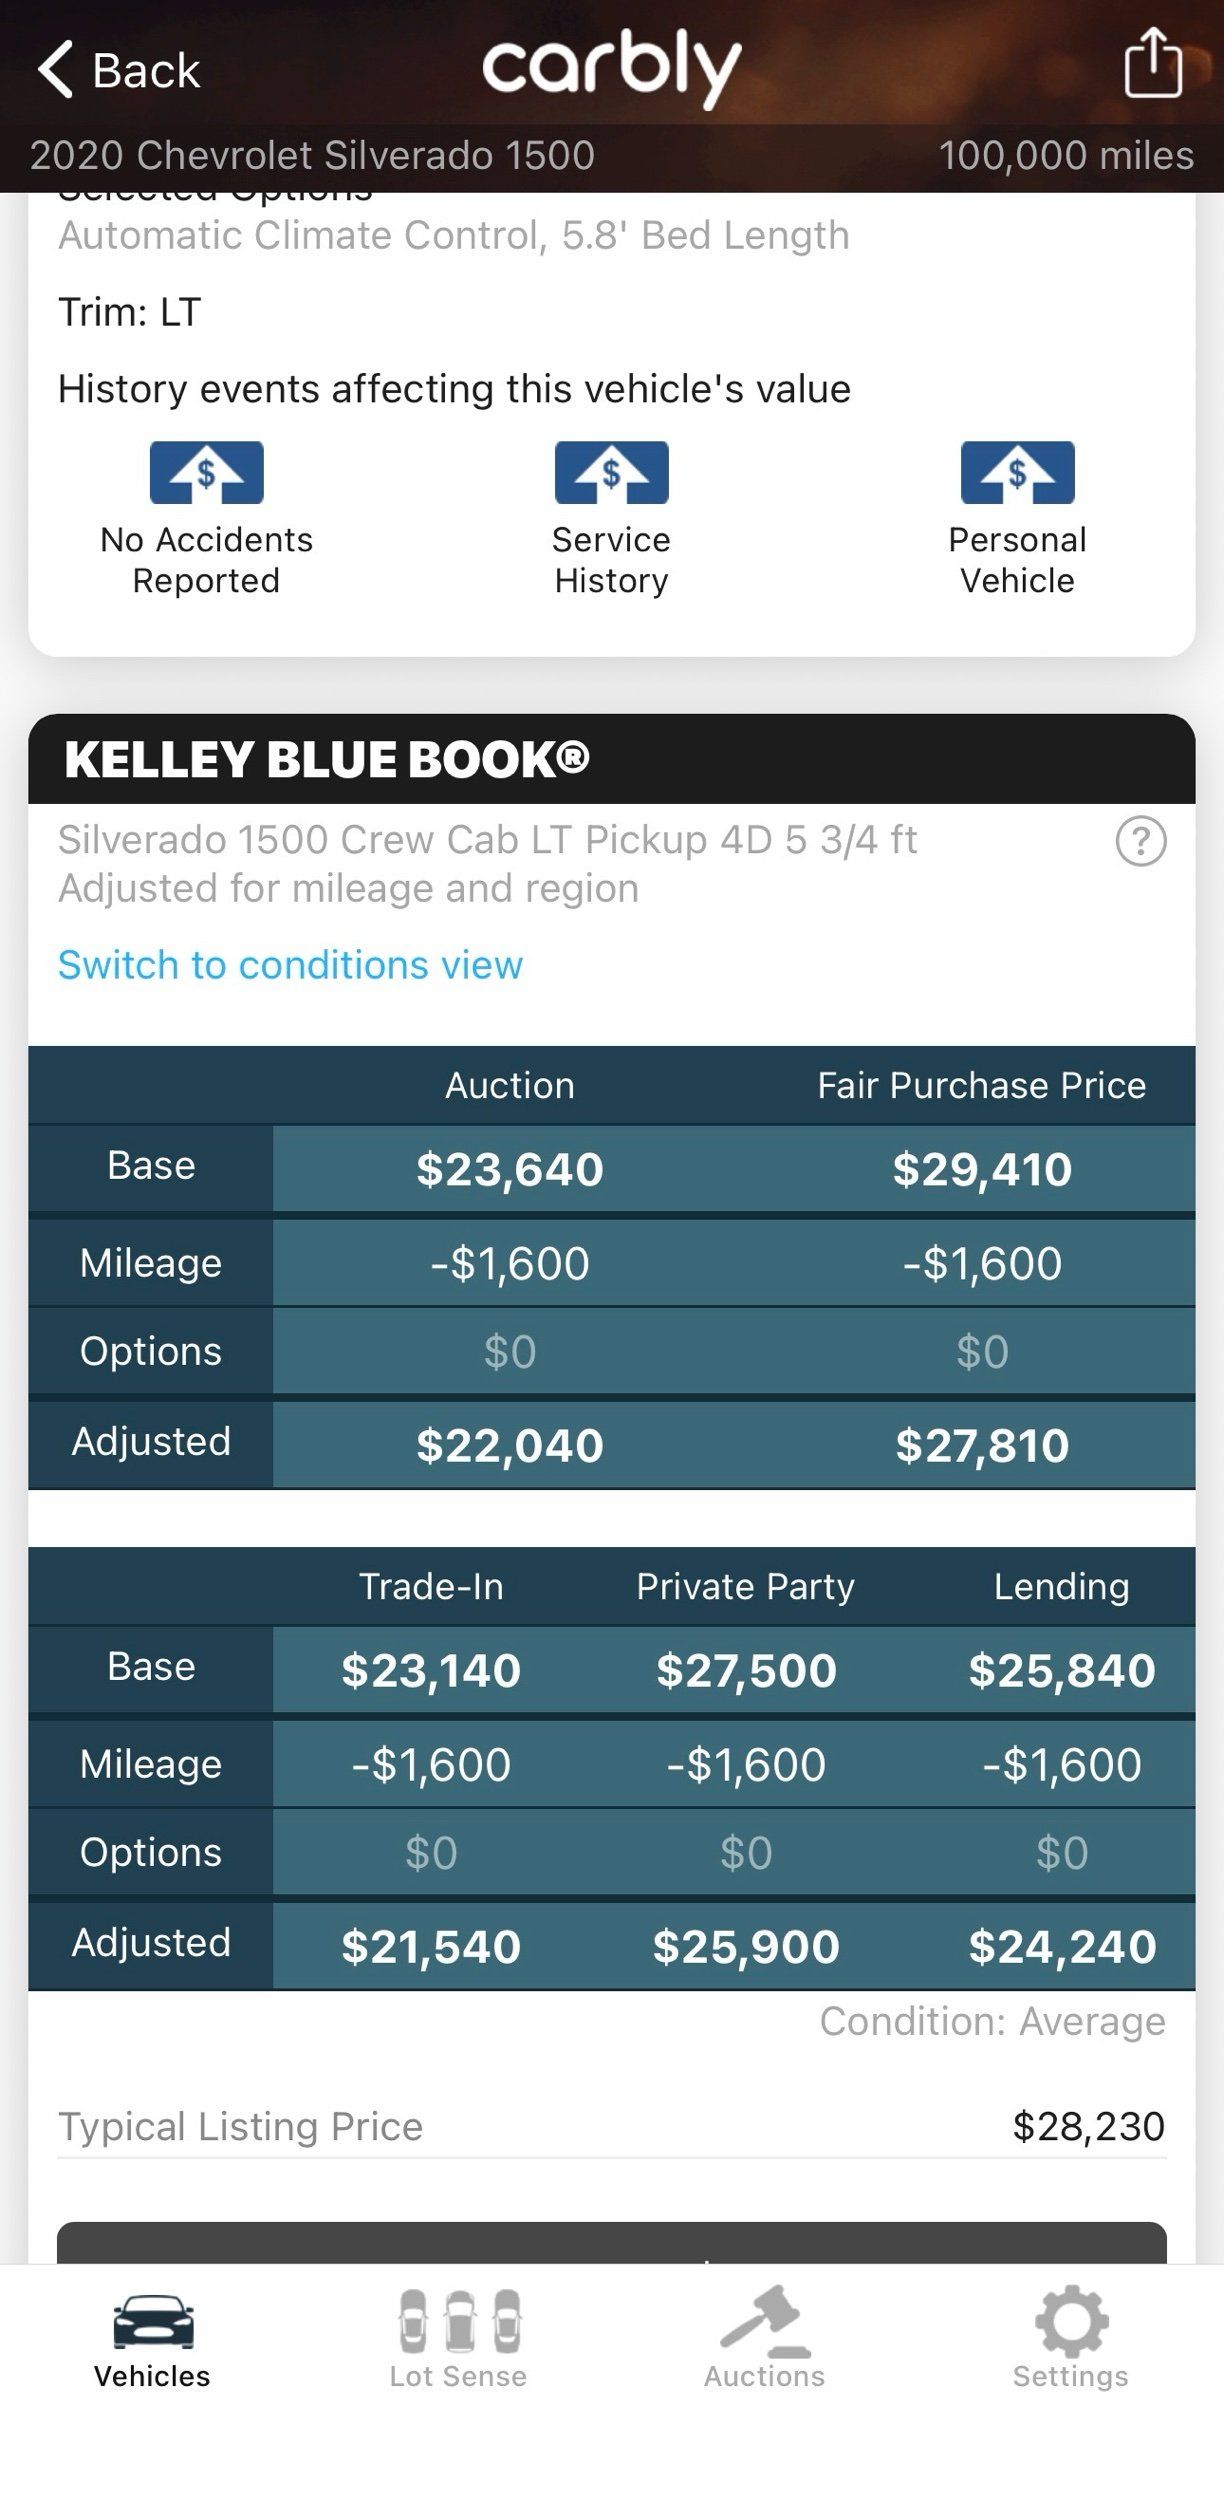Tap the Kelley Blue Book section header
This screenshot has width=1224, height=2500.
[x=612, y=759]
